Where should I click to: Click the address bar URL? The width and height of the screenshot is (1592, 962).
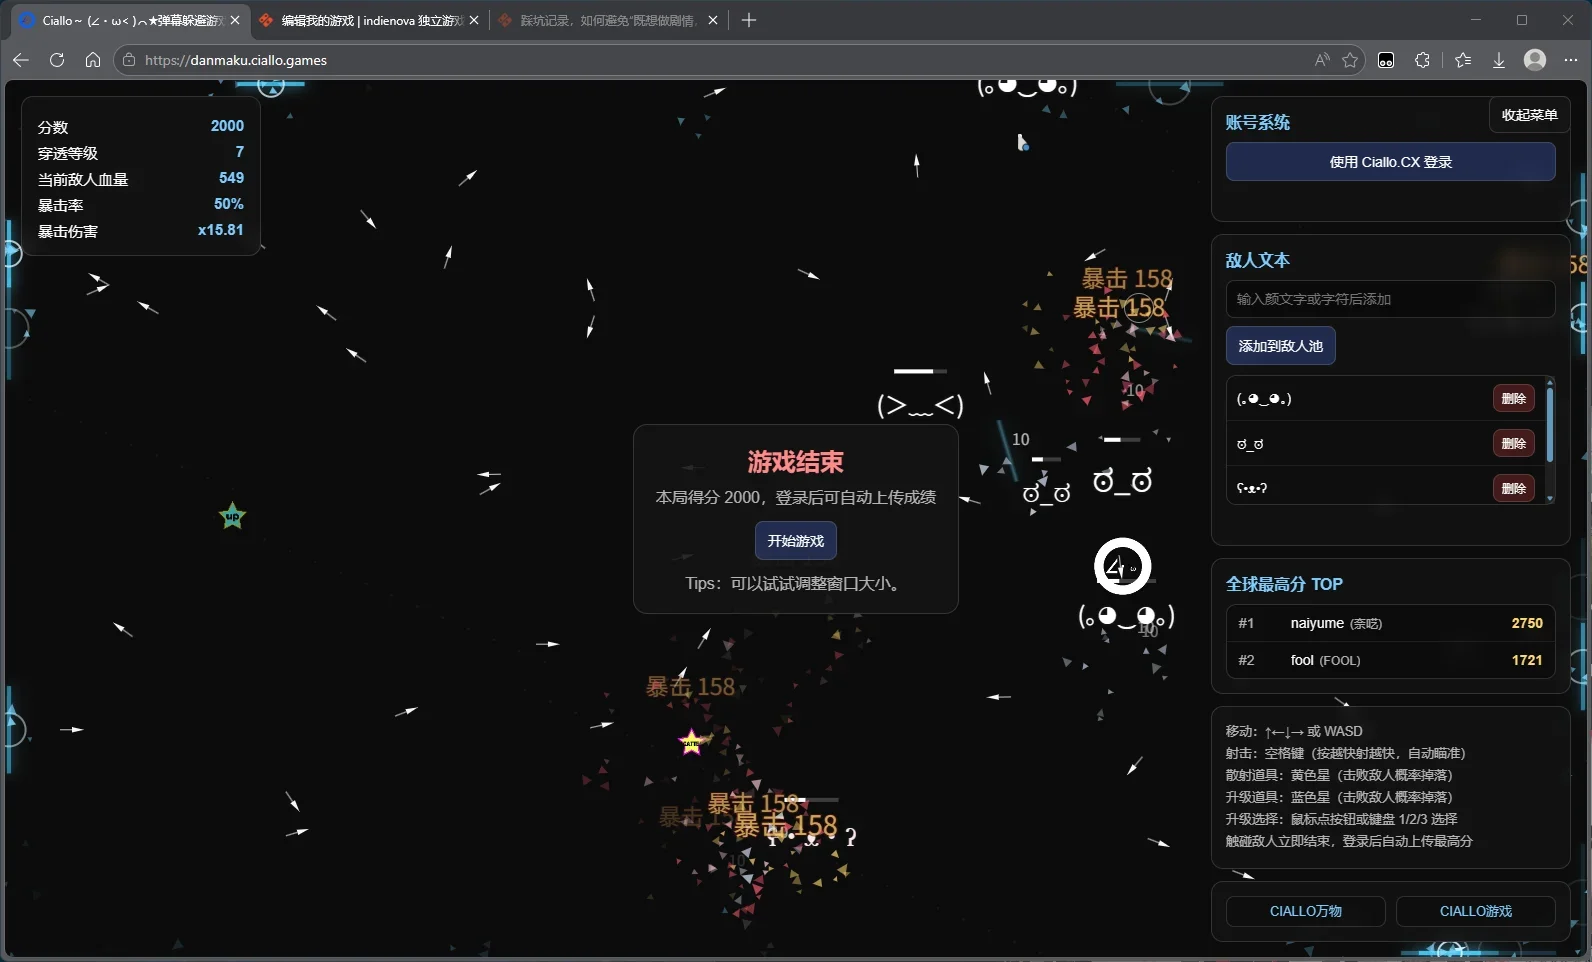pyautogui.click(x=236, y=60)
